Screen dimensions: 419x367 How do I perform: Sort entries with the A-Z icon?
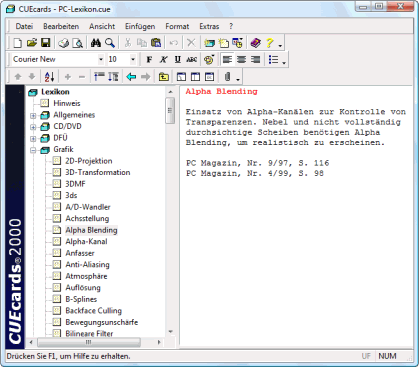(x=49, y=77)
